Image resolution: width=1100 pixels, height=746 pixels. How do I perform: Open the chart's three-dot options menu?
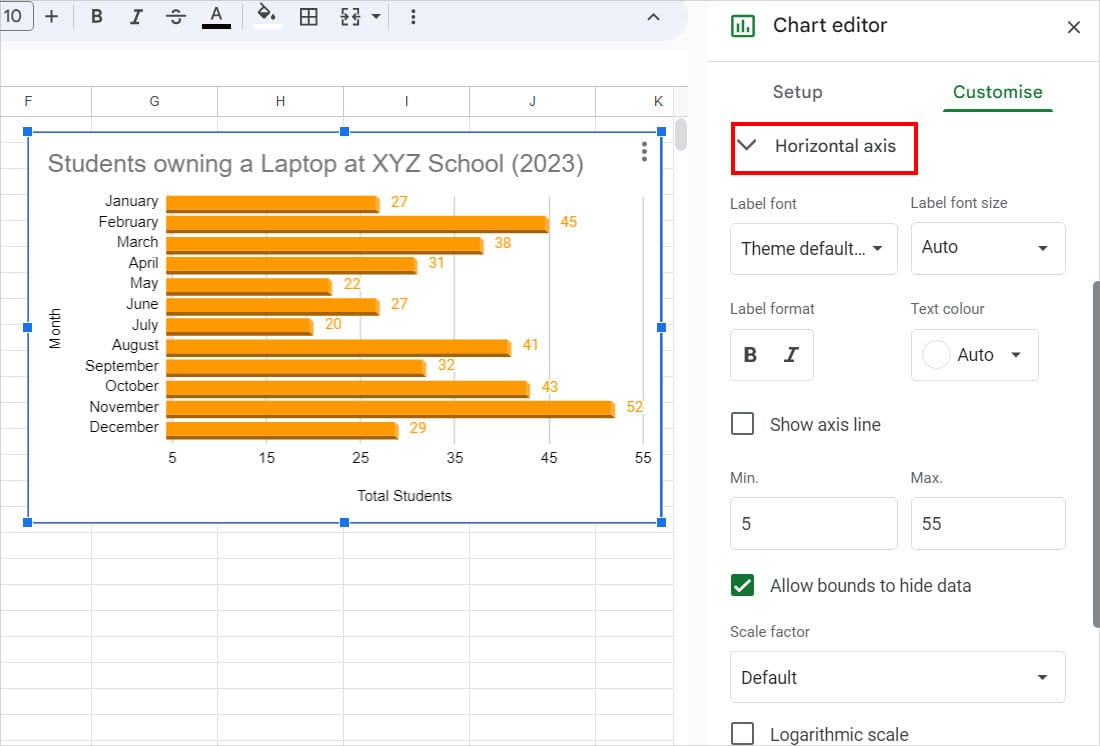(644, 152)
